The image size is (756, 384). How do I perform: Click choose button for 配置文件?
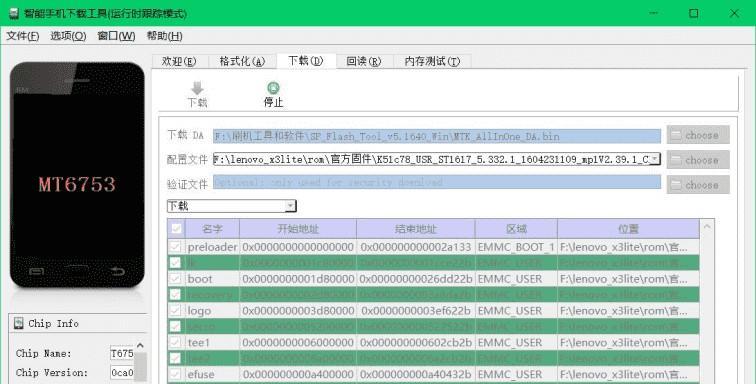point(698,160)
